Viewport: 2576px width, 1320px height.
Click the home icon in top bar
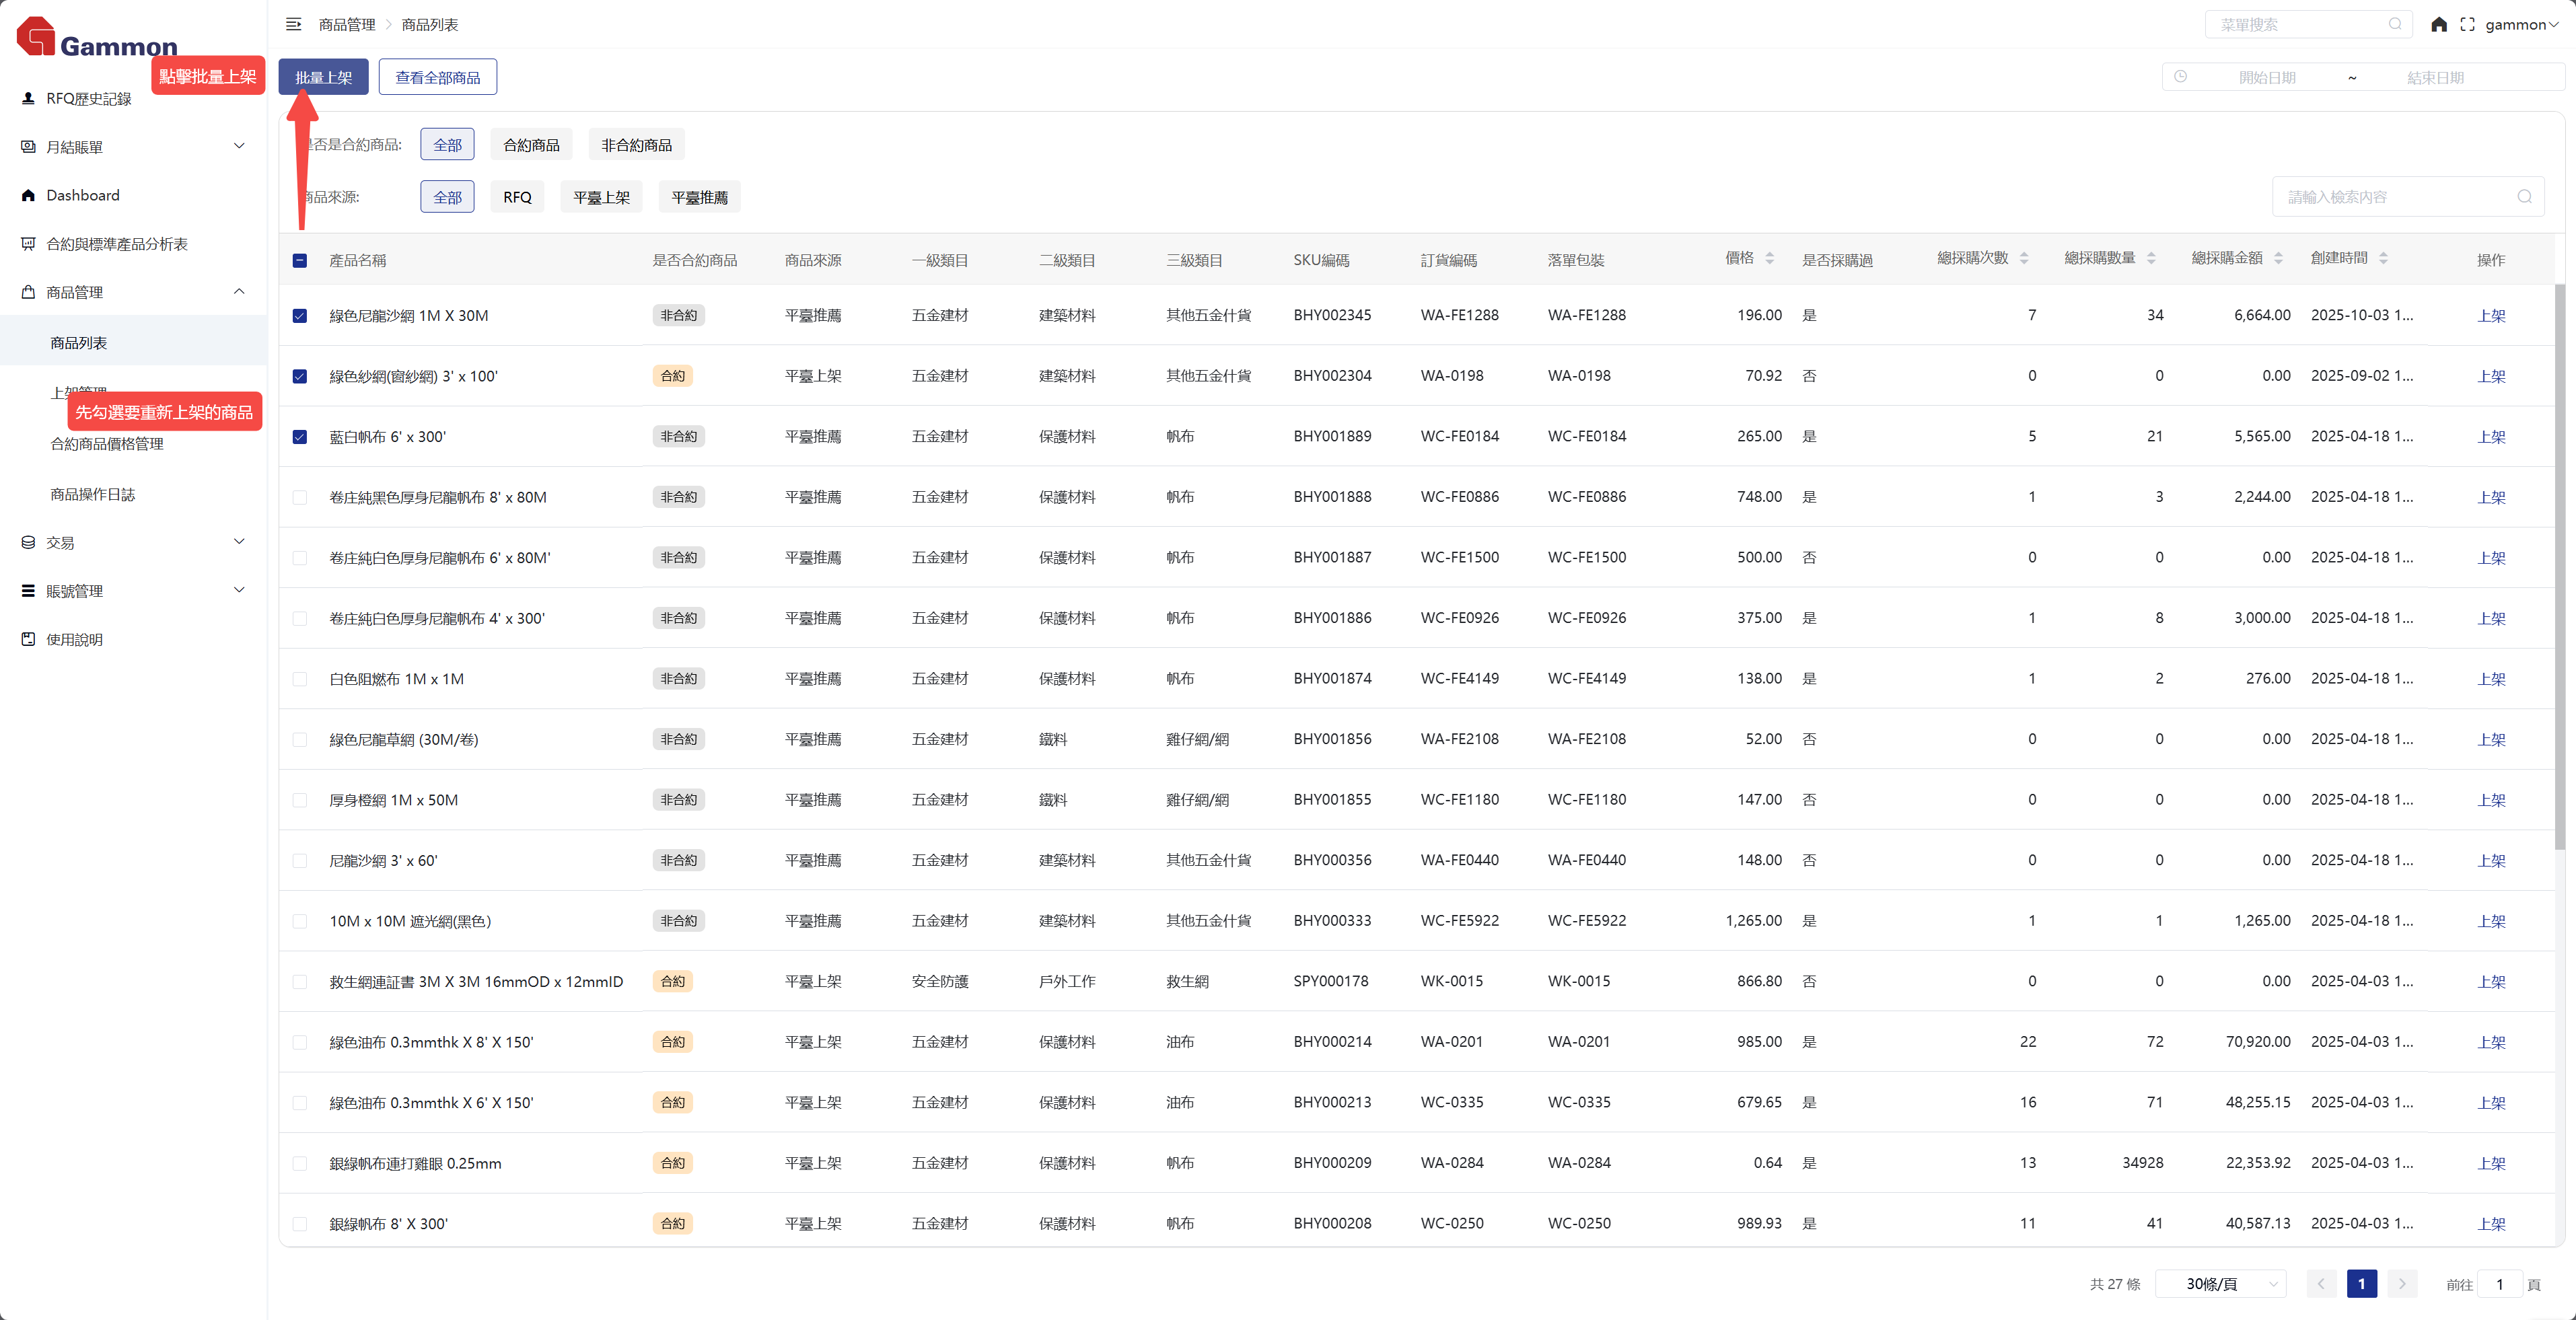click(x=2439, y=24)
